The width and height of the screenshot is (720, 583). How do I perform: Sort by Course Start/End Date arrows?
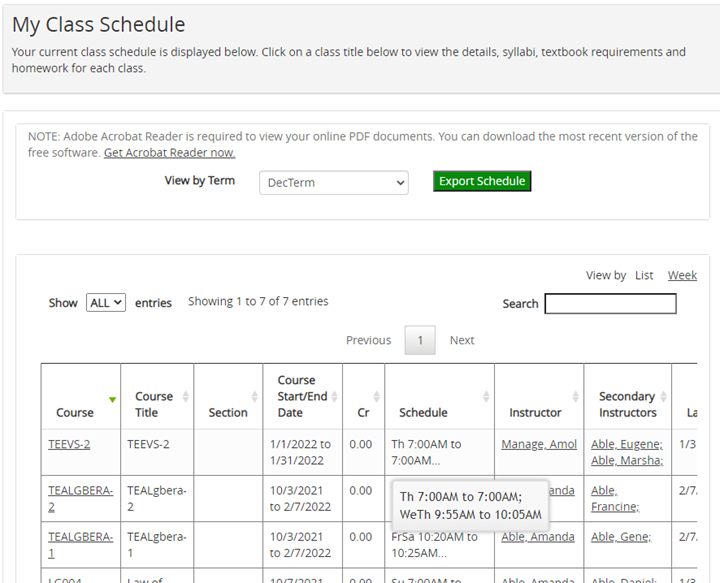[334, 397]
